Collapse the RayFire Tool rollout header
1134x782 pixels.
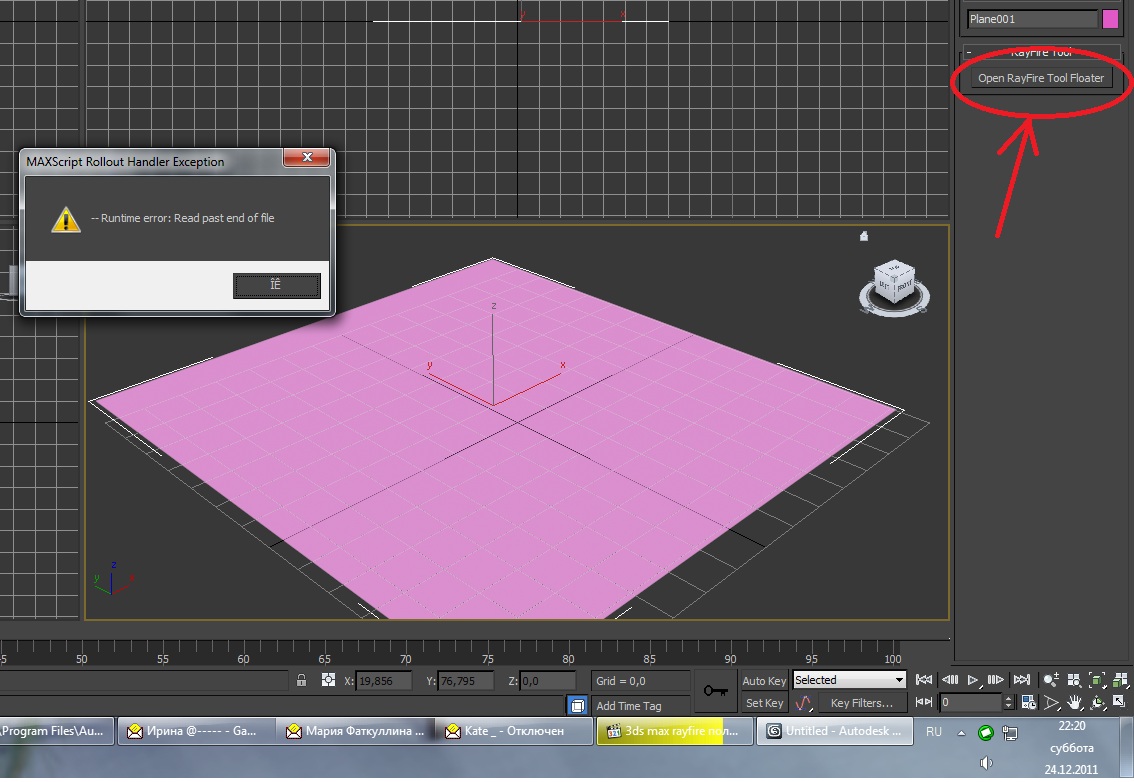point(1041,52)
